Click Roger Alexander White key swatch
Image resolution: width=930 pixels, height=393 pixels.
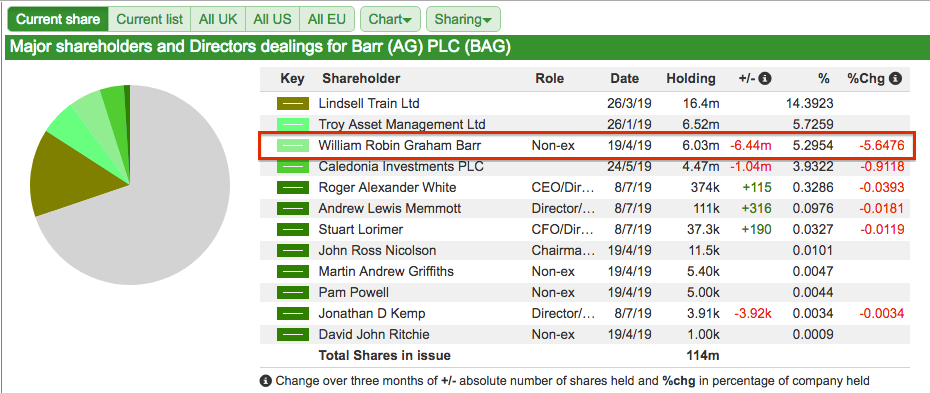[x=293, y=188]
